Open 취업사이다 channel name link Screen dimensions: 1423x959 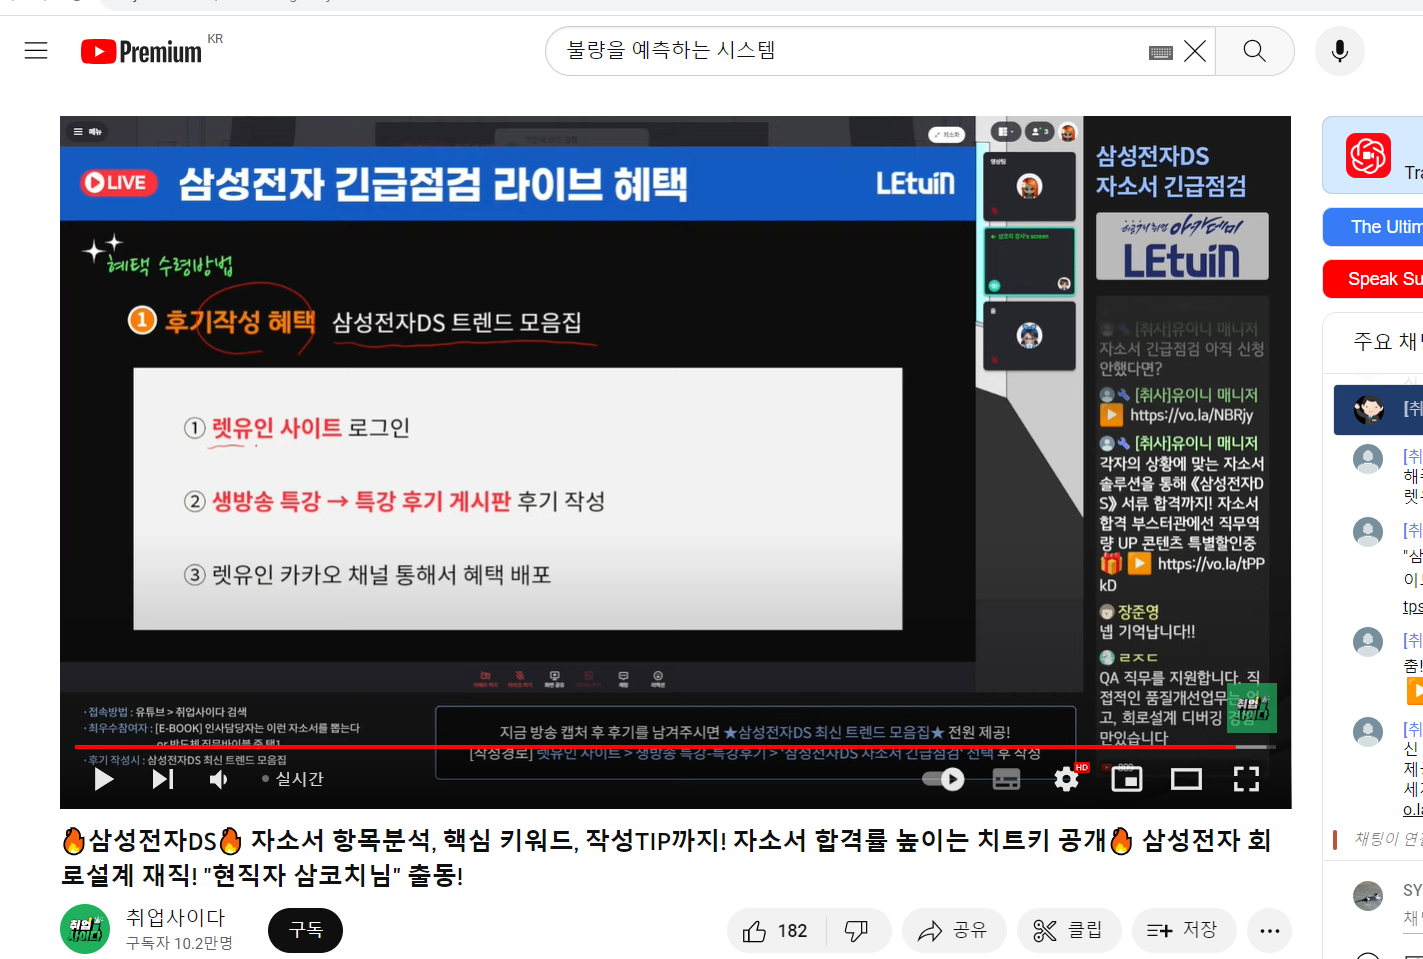pyautogui.click(x=176, y=917)
